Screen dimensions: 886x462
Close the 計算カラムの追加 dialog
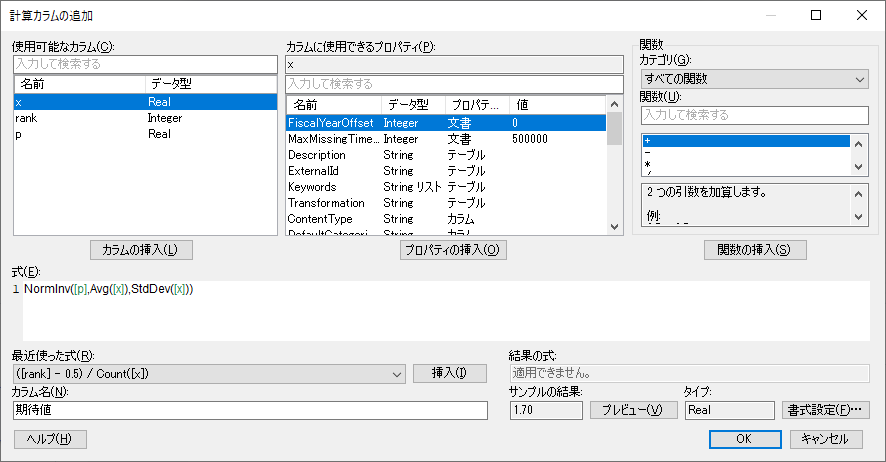[862, 15]
